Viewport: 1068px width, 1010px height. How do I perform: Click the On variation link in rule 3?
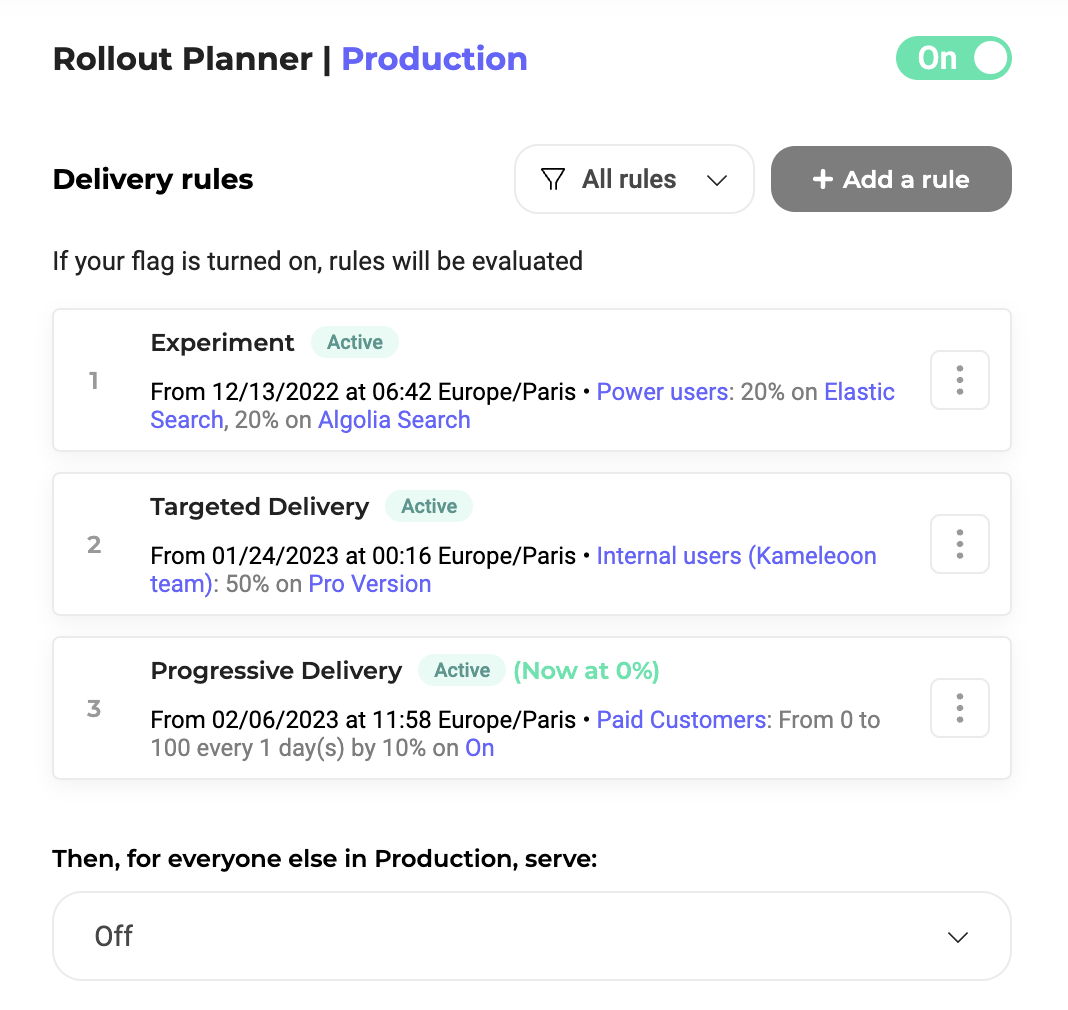480,748
